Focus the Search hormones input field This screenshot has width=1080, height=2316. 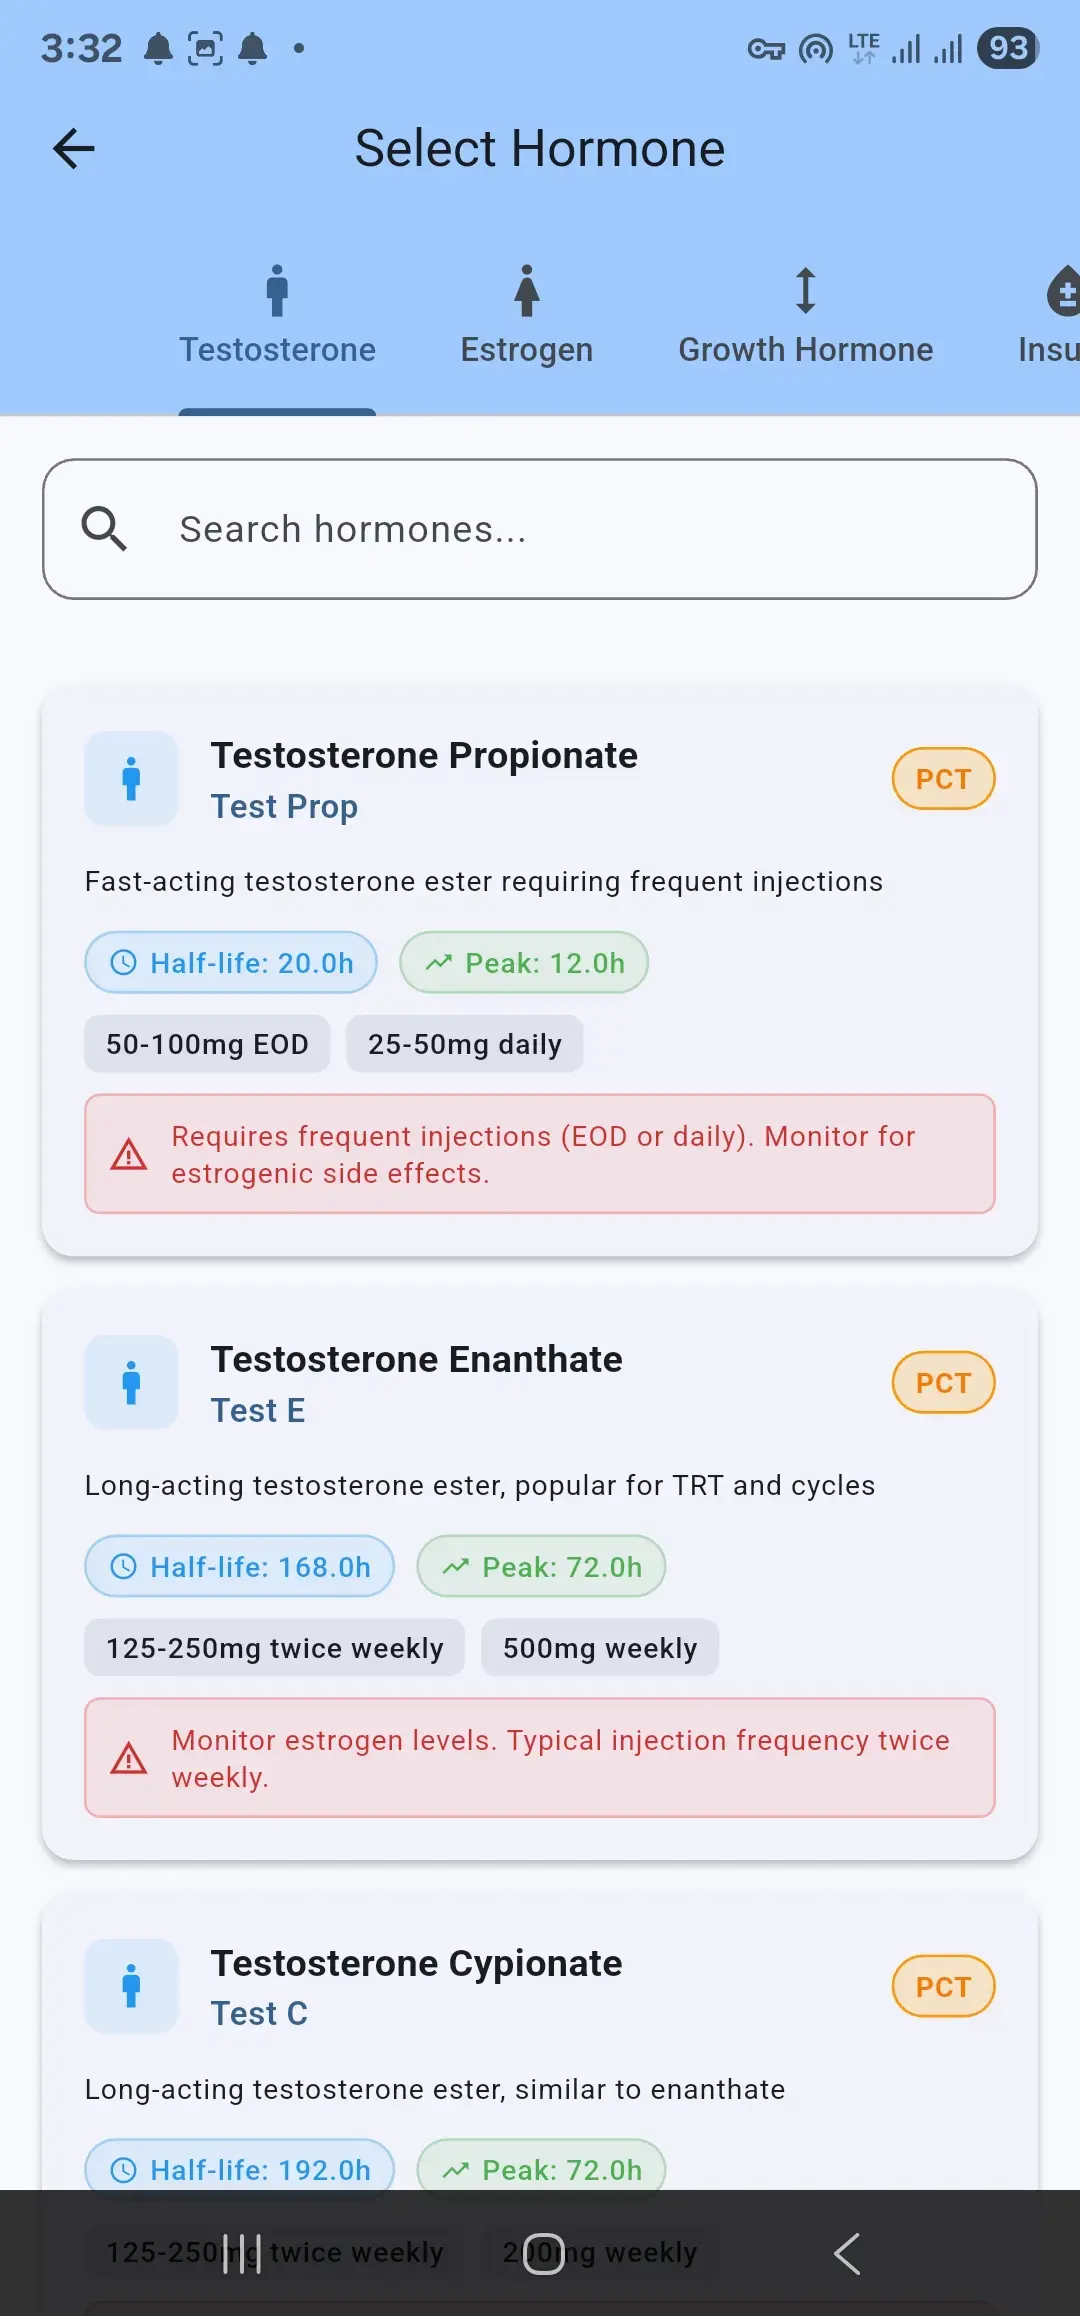click(560, 529)
